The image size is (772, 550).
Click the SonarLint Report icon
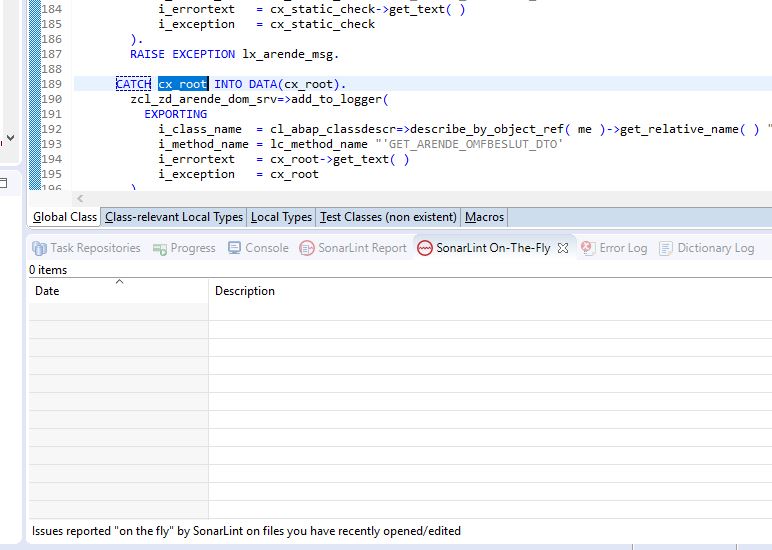pyautogui.click(x=308, y=248)
